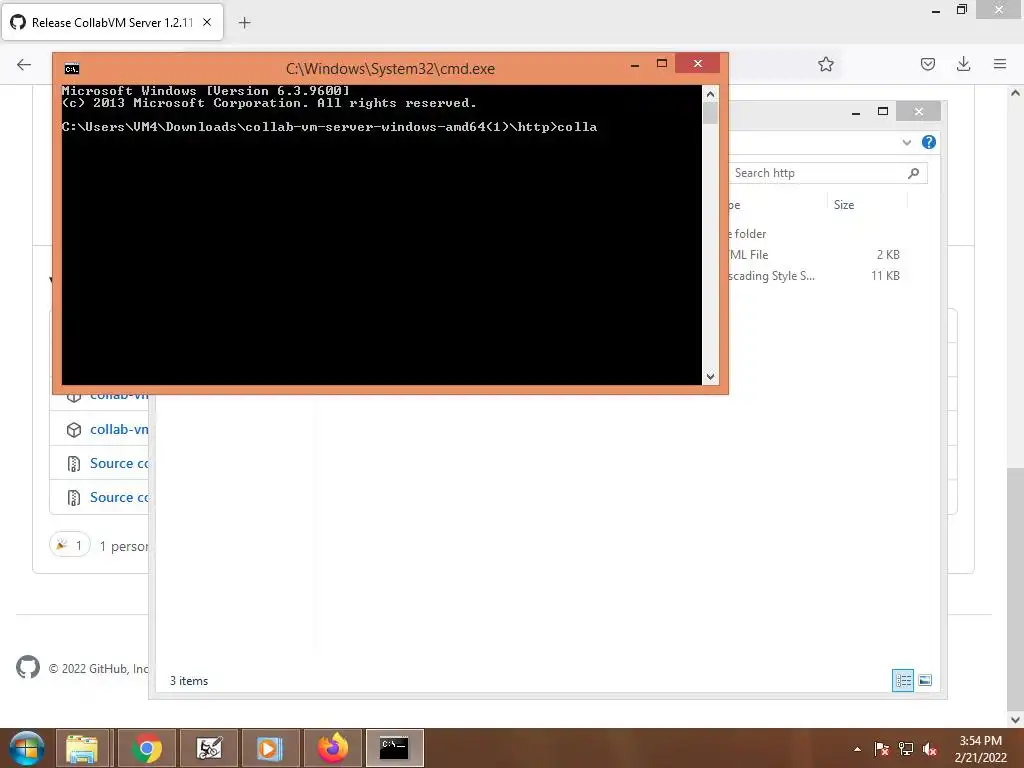
Task: Click package icon beside collab-vm link
Action: (74, 430)
